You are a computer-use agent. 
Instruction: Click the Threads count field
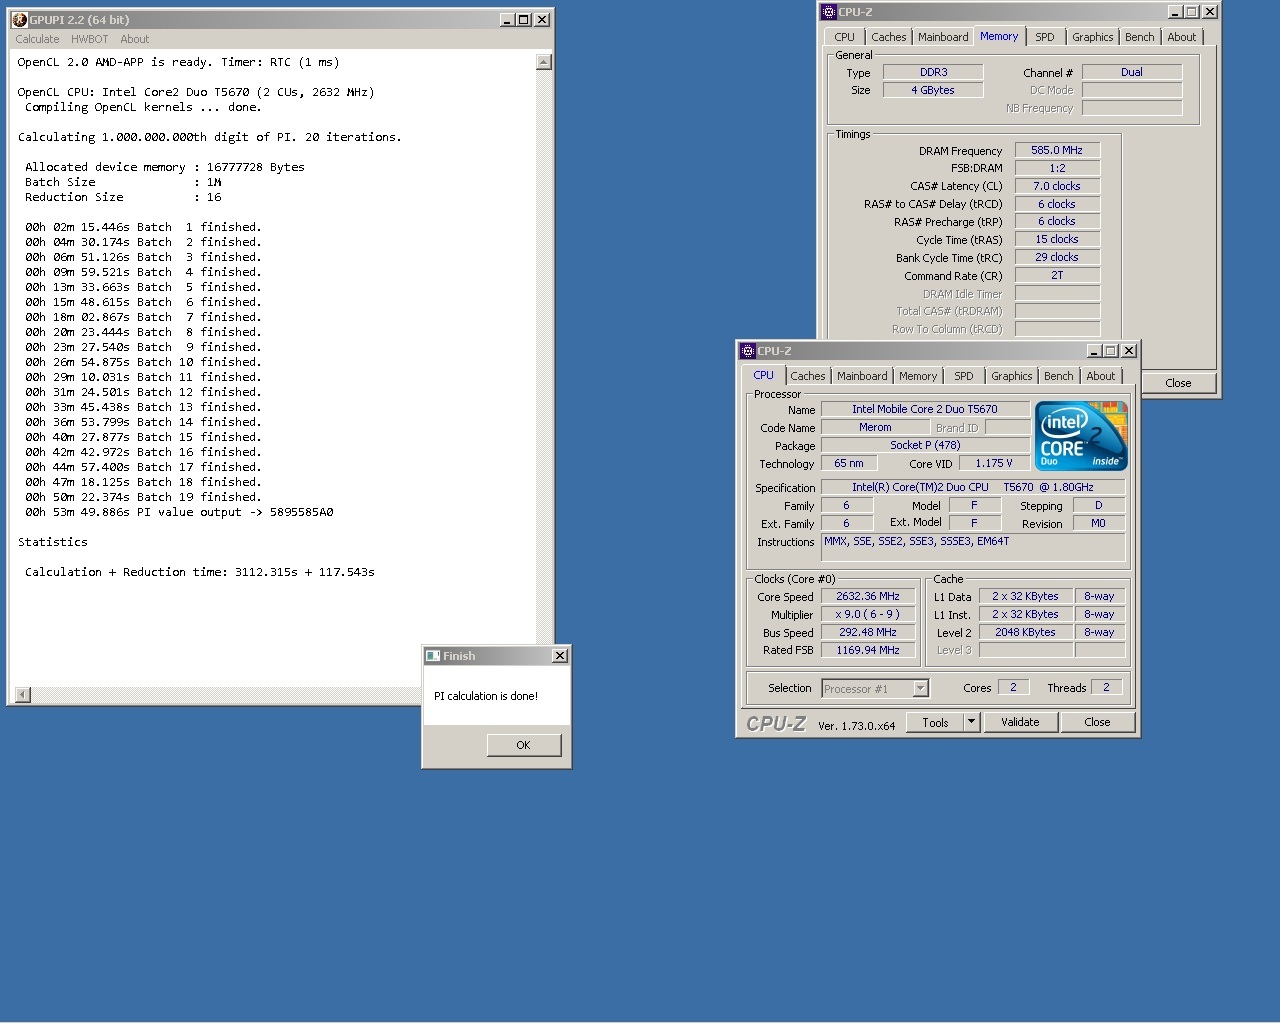1106,687
